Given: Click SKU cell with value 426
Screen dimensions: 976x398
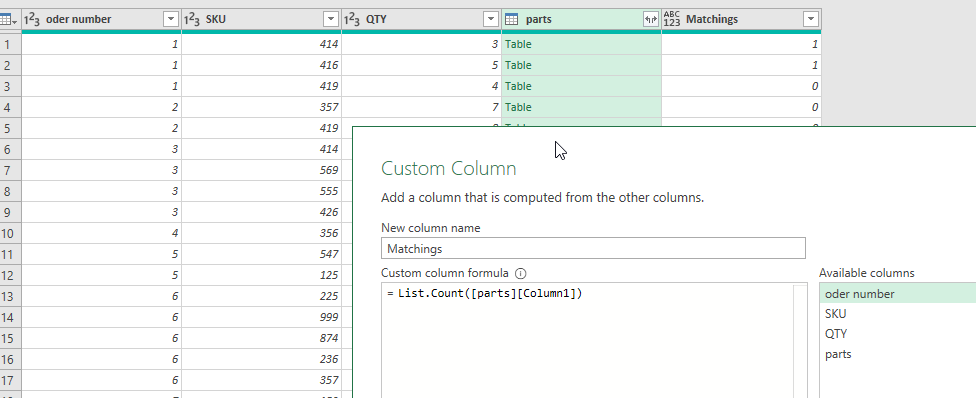Looking at the screenshot, I should point(261,212).
